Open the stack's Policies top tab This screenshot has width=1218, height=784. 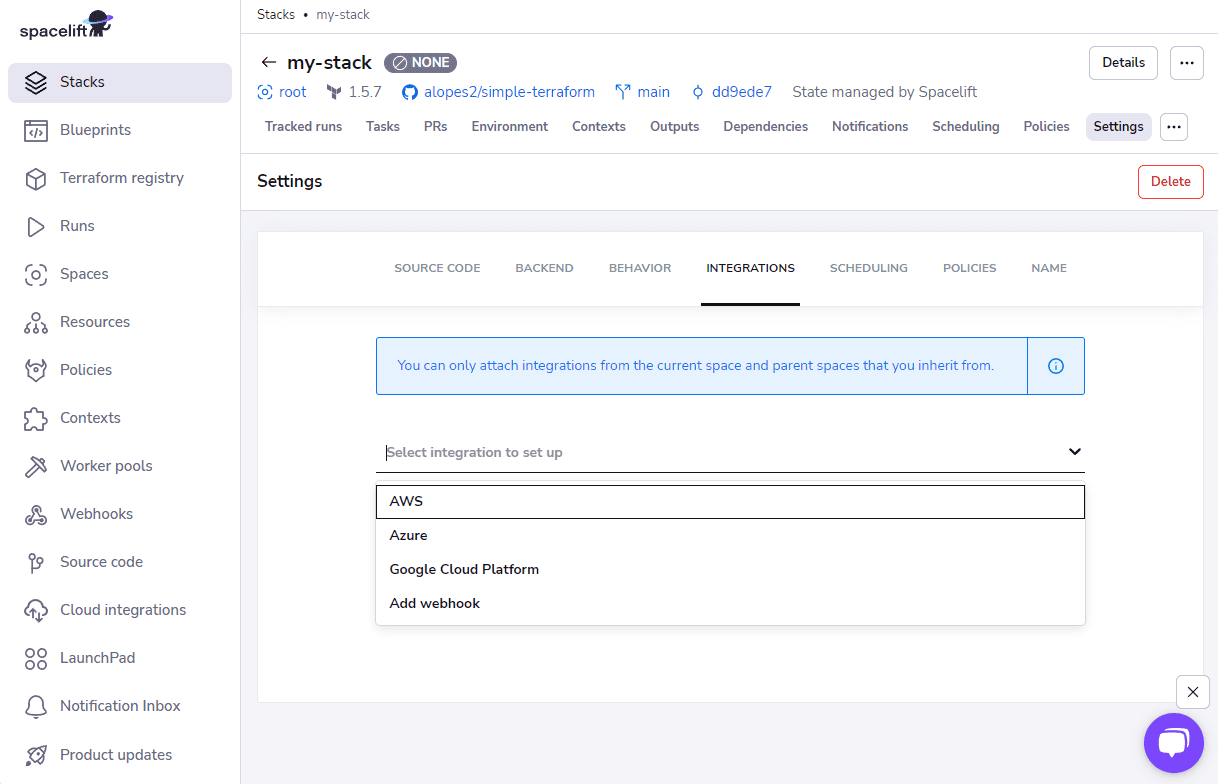[x=1046, y=127]
